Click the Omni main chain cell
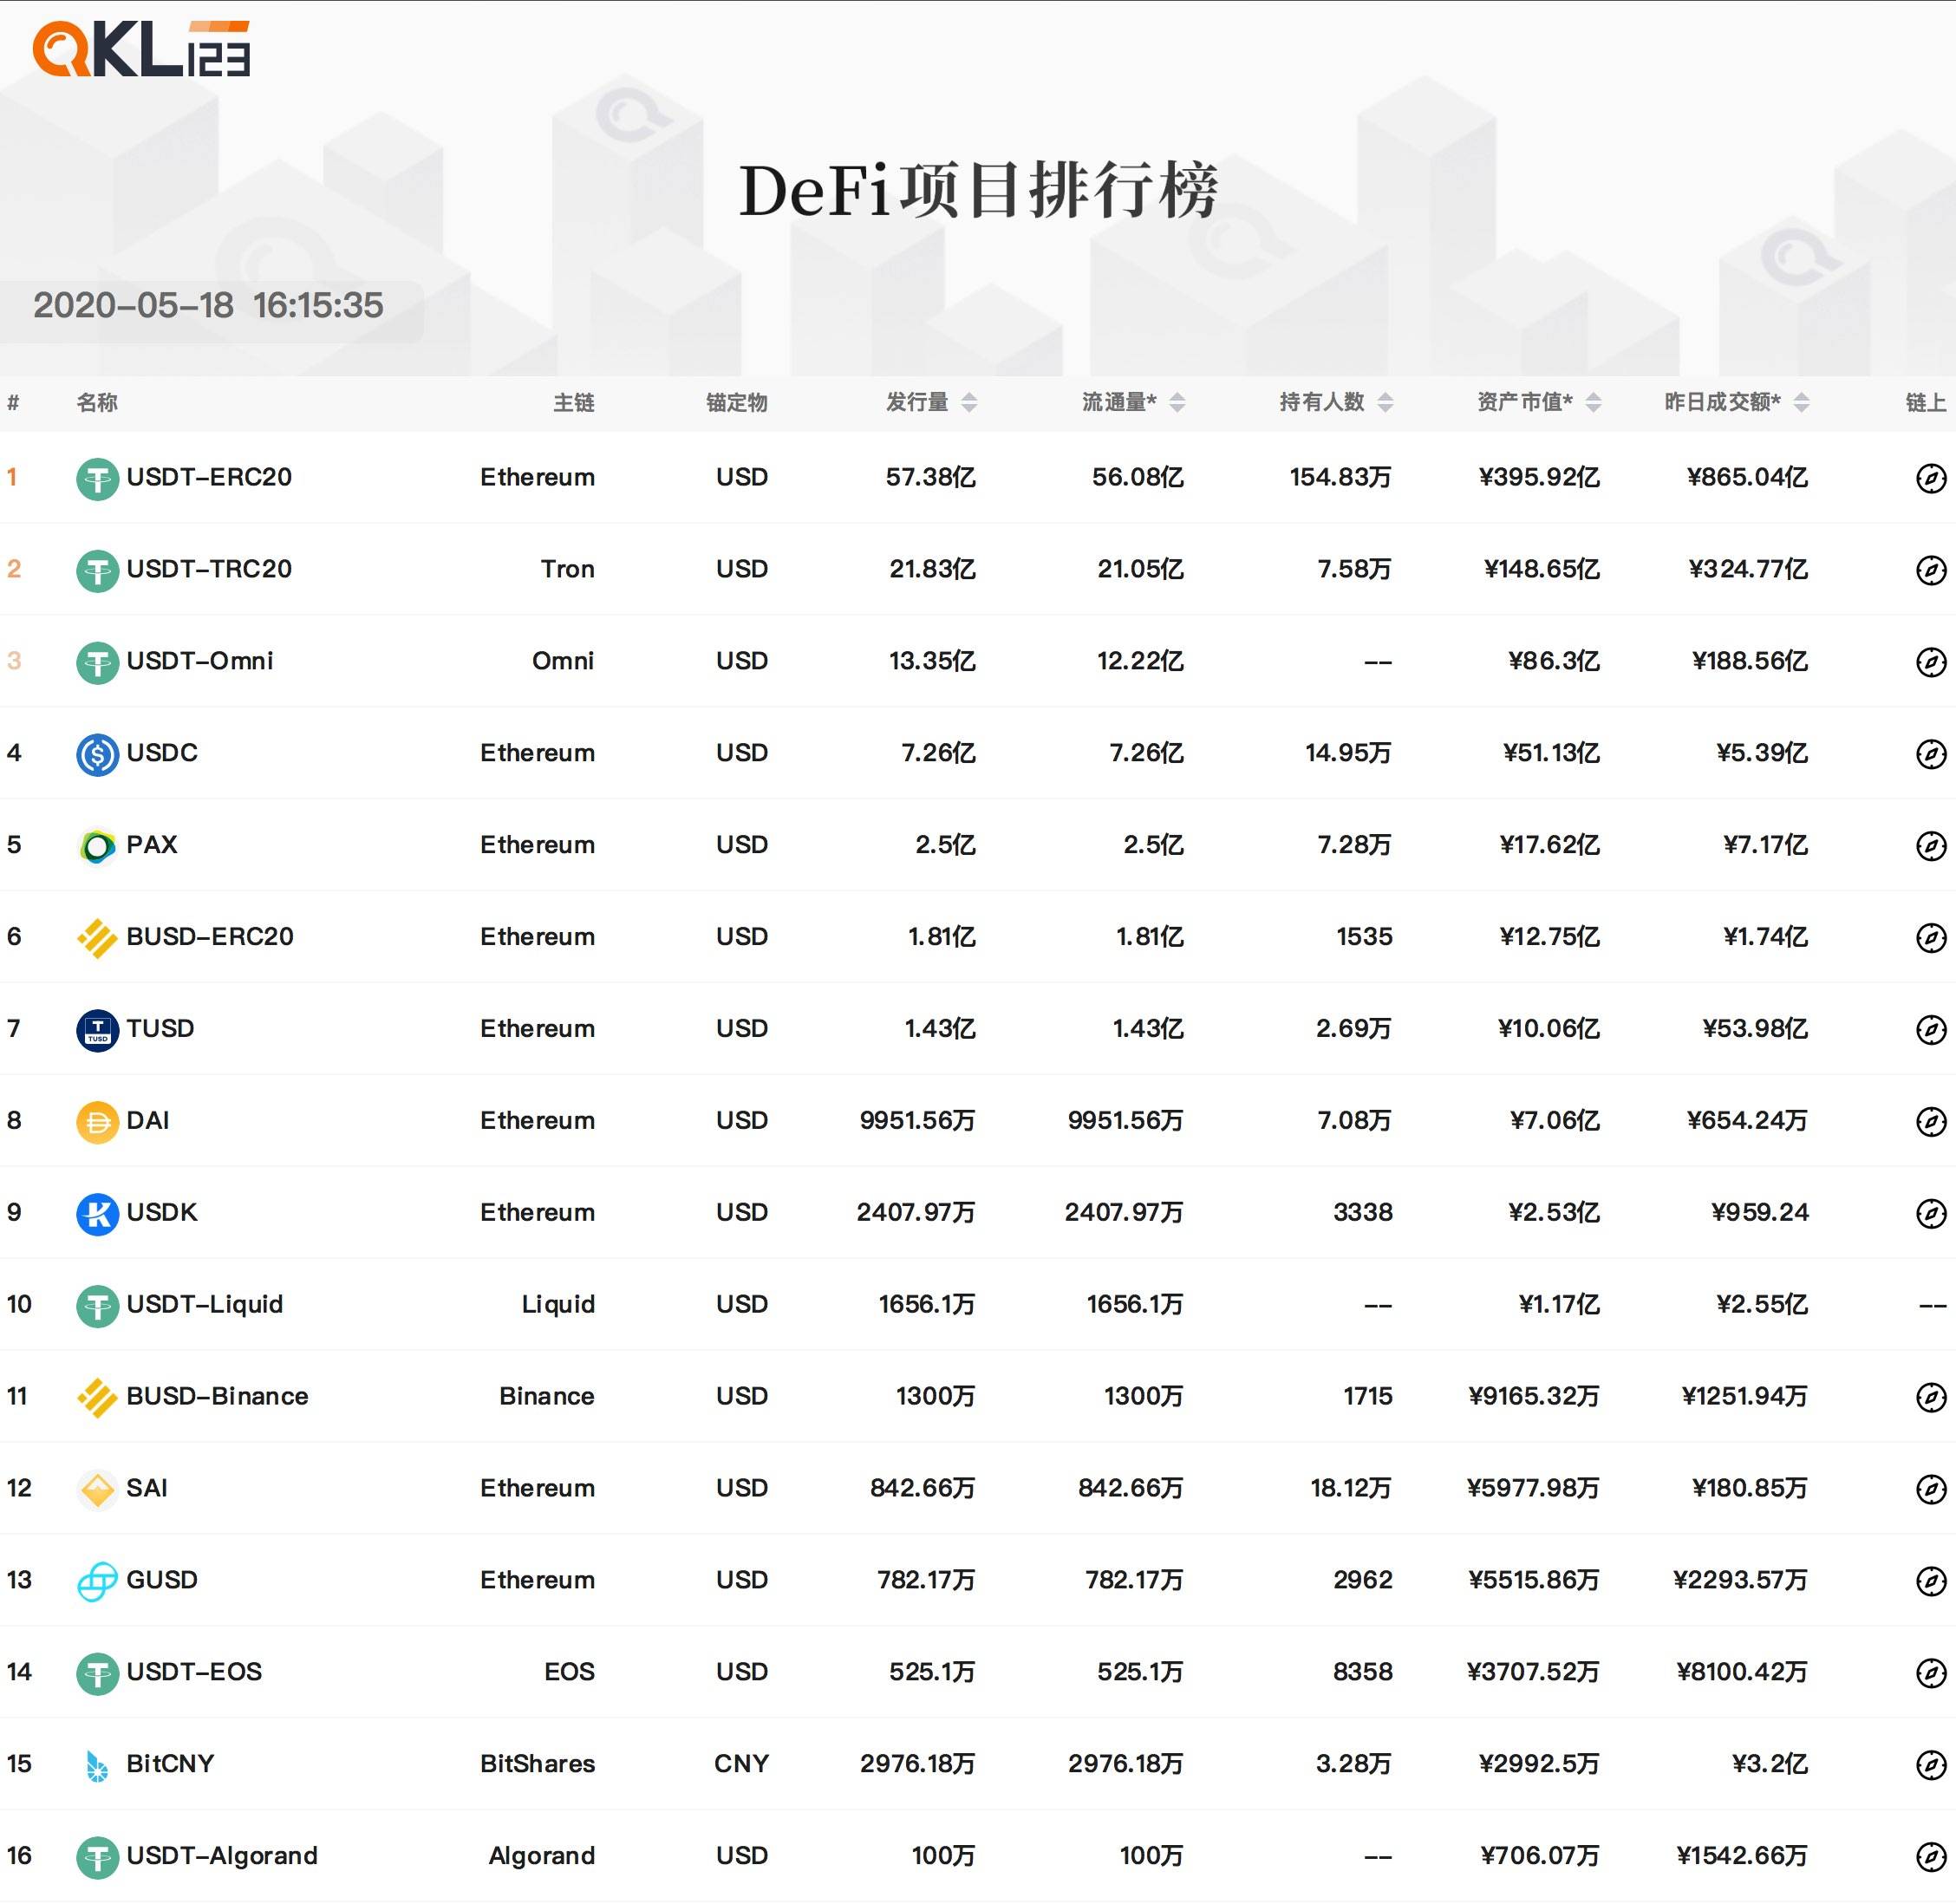Image resolution: width=1956 pixels, height=1904 pixels. point(563,661)
